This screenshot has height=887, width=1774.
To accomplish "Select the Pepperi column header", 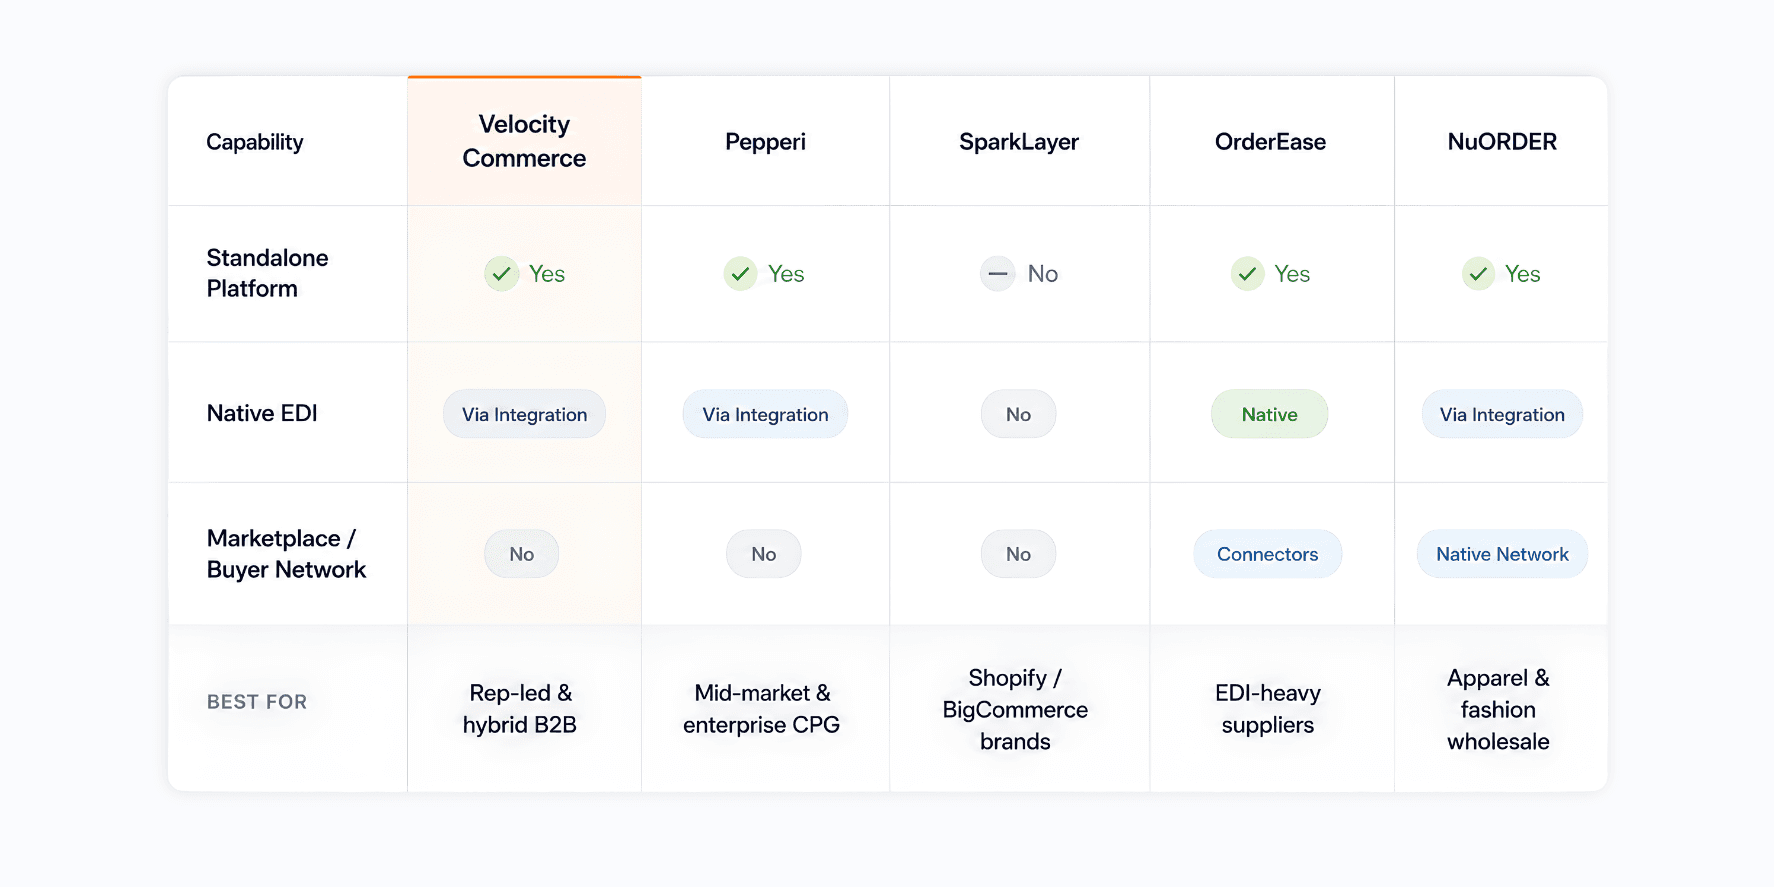I will [765, 142].
